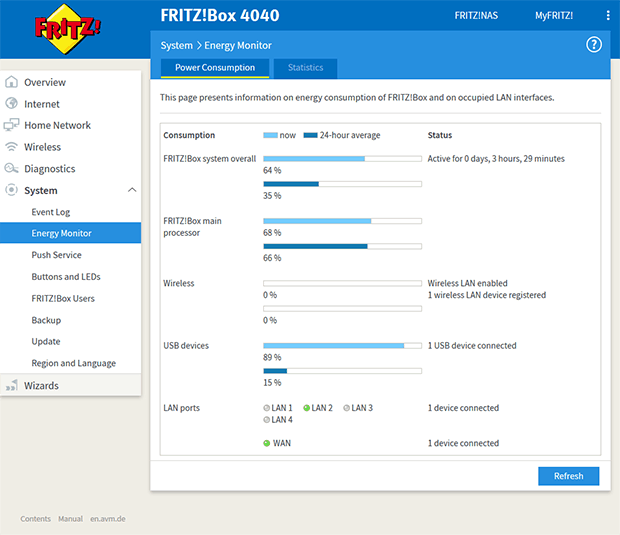Select Energy Monitor in the sidebar
This screenshot has width=620, height=535.
(70, 233)
